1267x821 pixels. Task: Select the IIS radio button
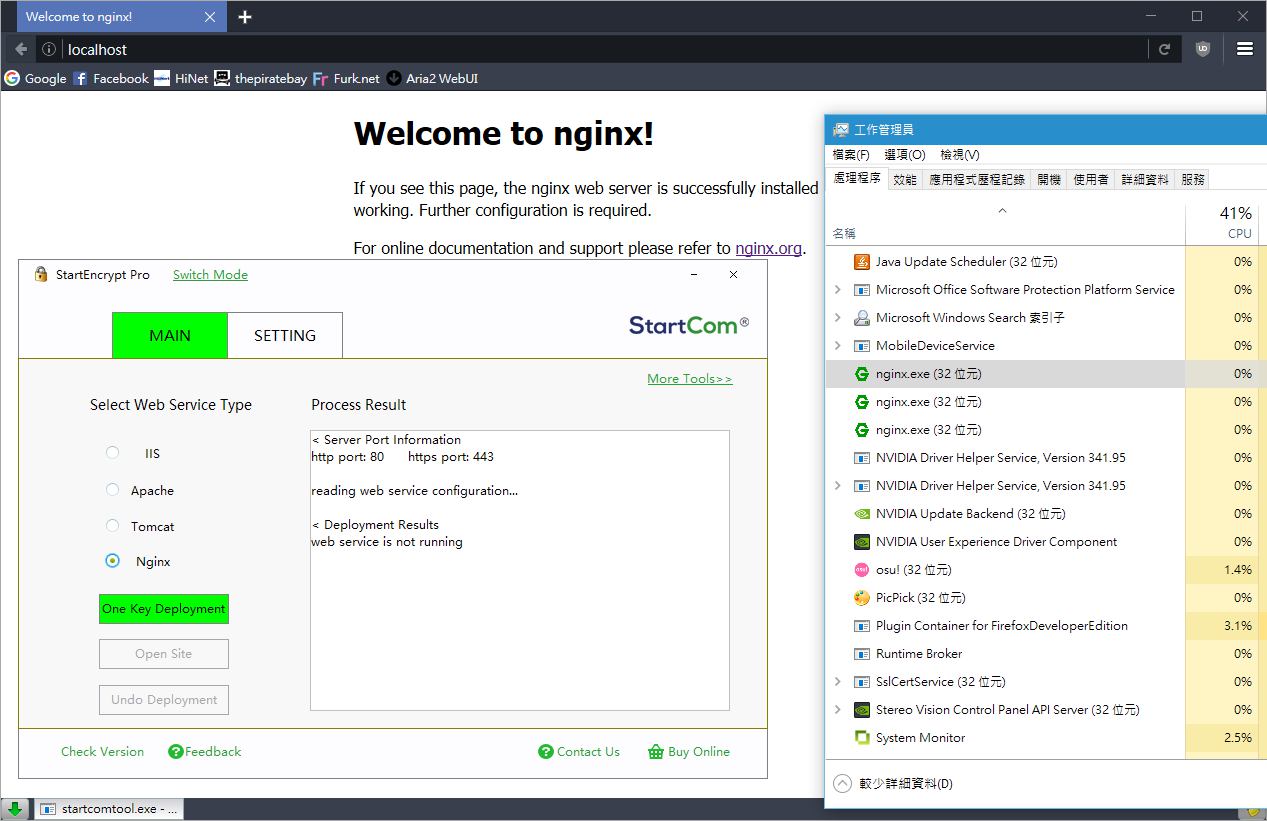(113, 453)
